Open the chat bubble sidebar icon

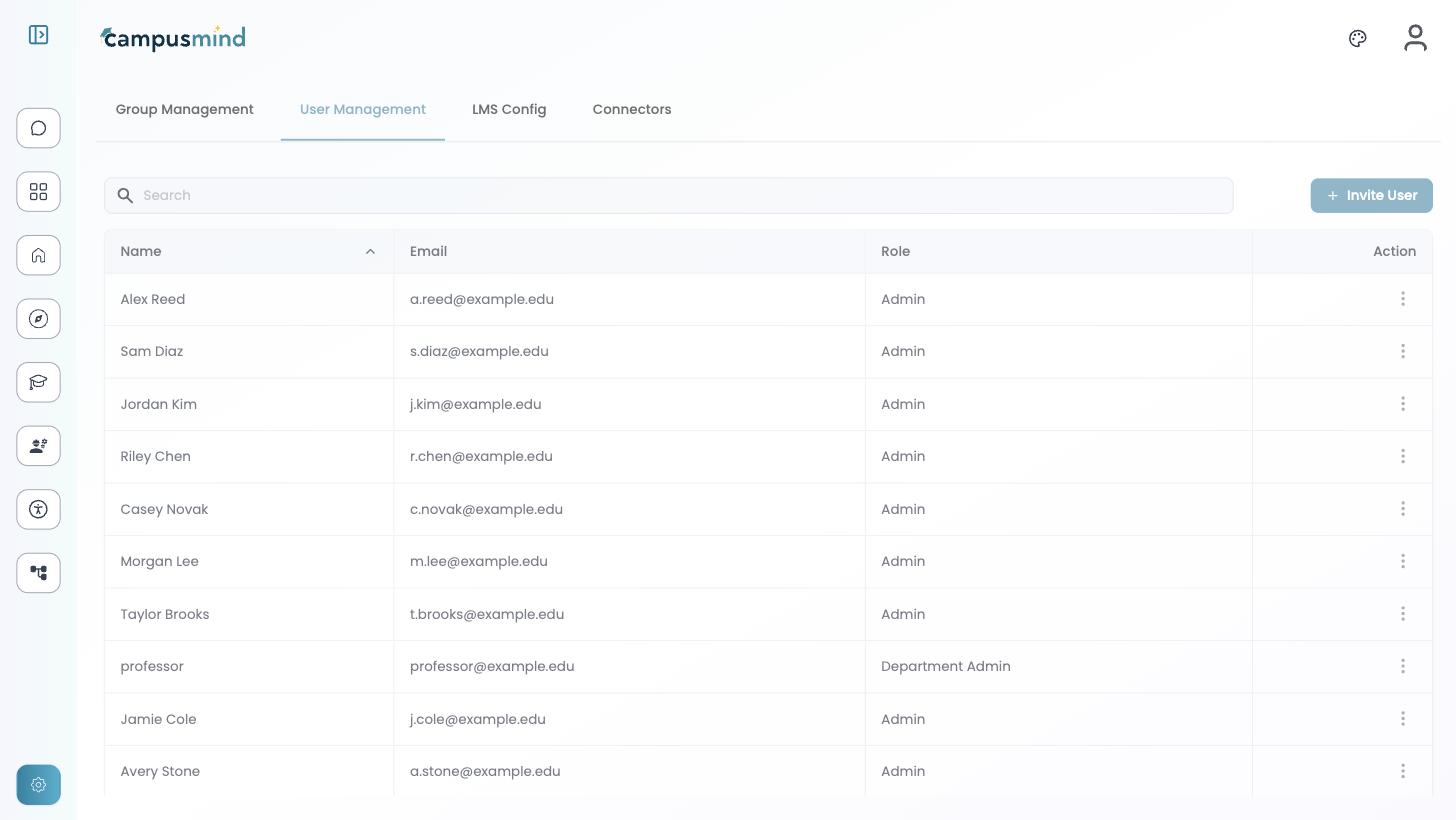(38, 128)
